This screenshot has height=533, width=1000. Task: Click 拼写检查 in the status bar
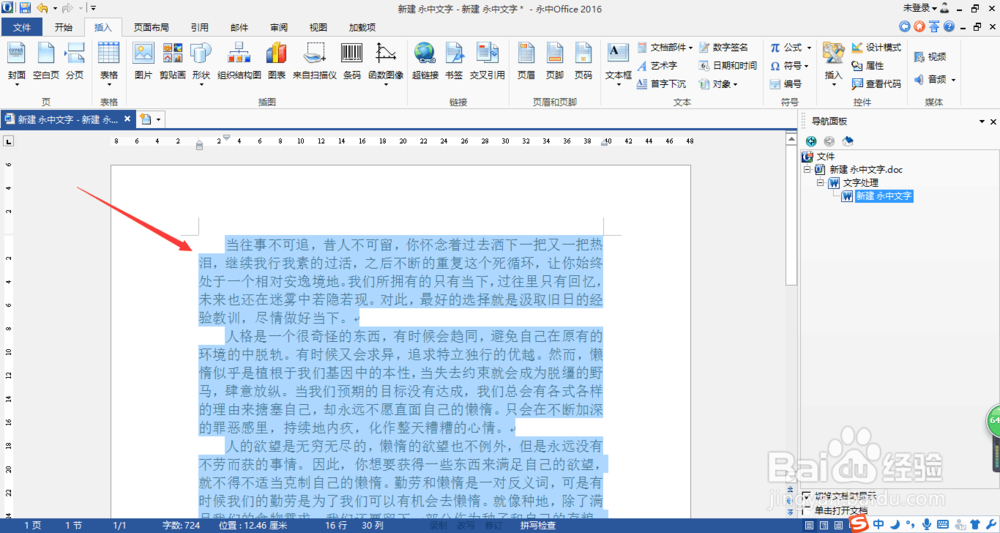(537, 525)
